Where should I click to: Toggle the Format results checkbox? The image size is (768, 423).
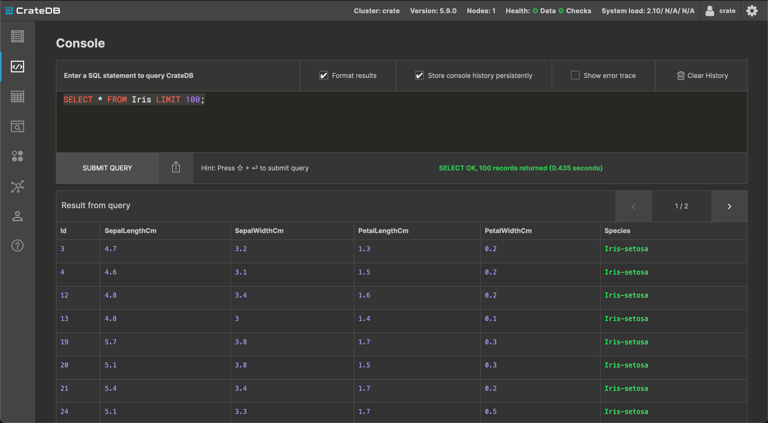[x=323, y=75]
